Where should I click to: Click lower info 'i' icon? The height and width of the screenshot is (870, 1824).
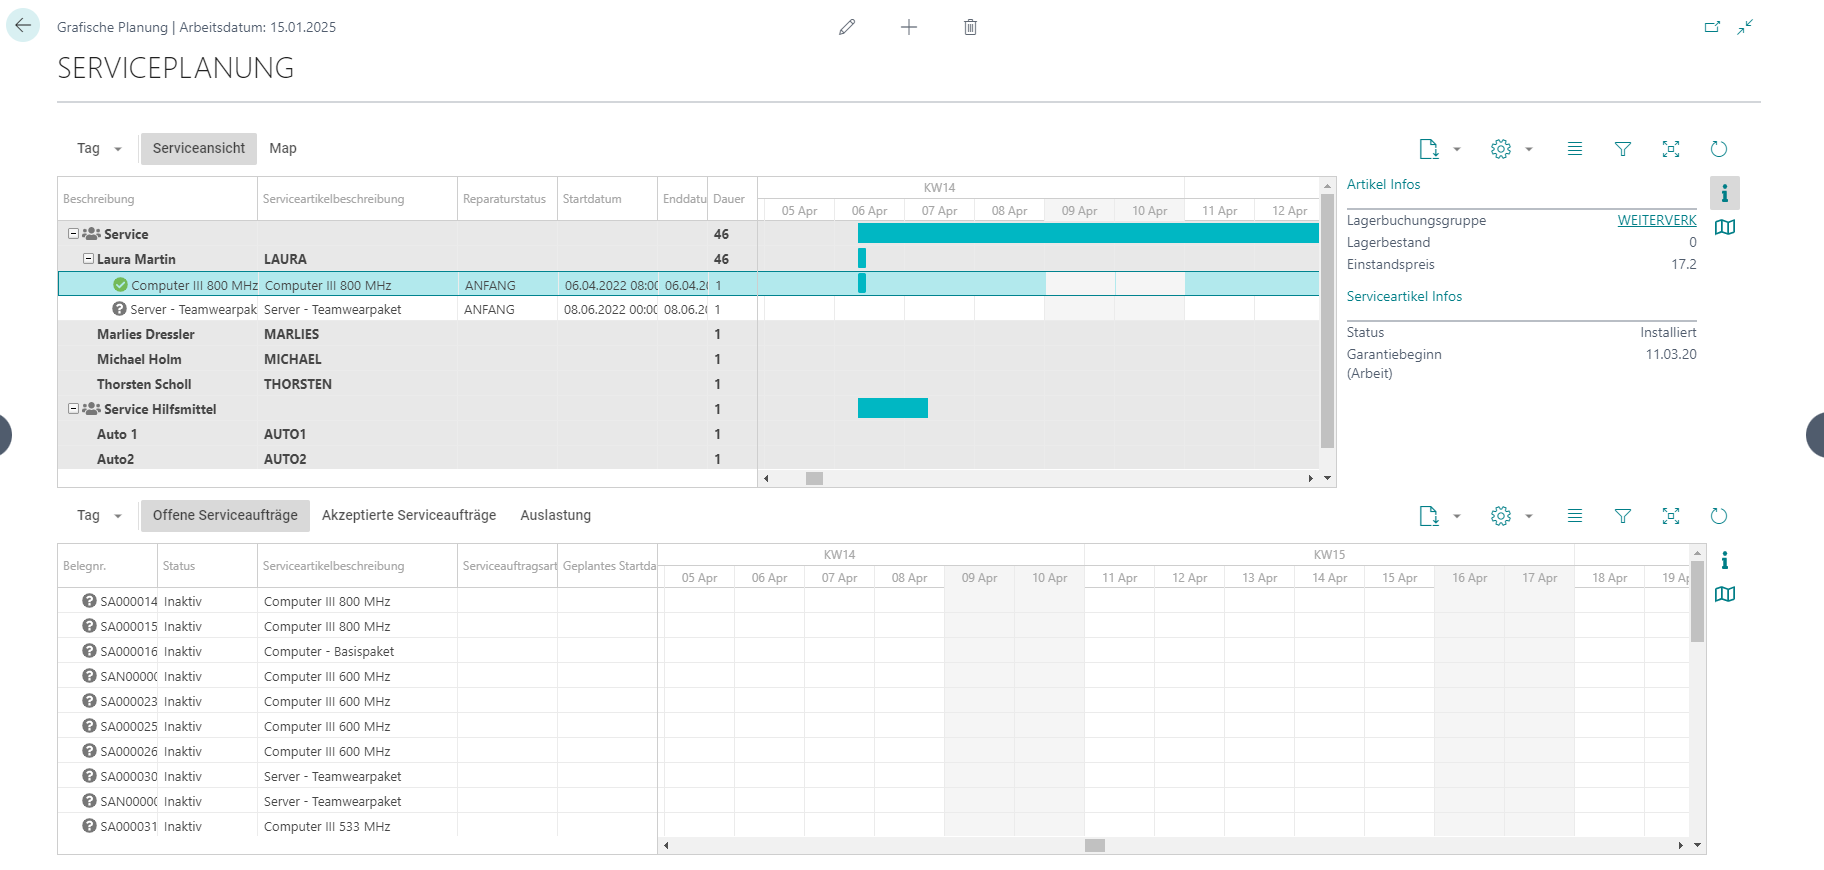click(x=1725, y=560)
